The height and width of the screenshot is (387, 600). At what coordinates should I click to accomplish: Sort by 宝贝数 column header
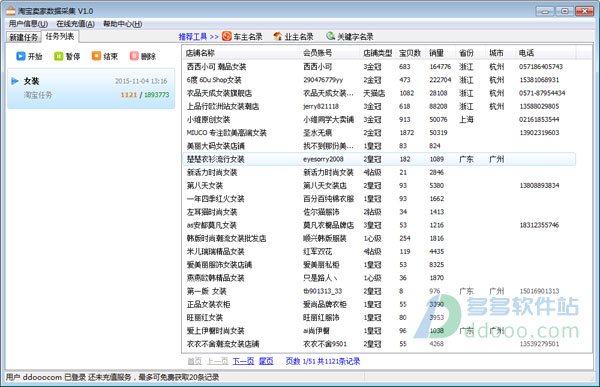[x=411, y=53]
